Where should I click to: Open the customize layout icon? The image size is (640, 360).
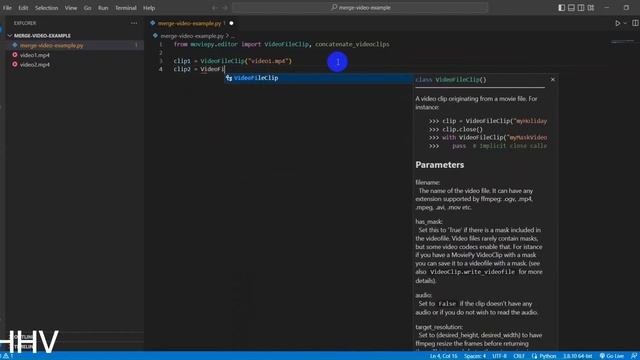pyautogui.click(x=591, y=8)
